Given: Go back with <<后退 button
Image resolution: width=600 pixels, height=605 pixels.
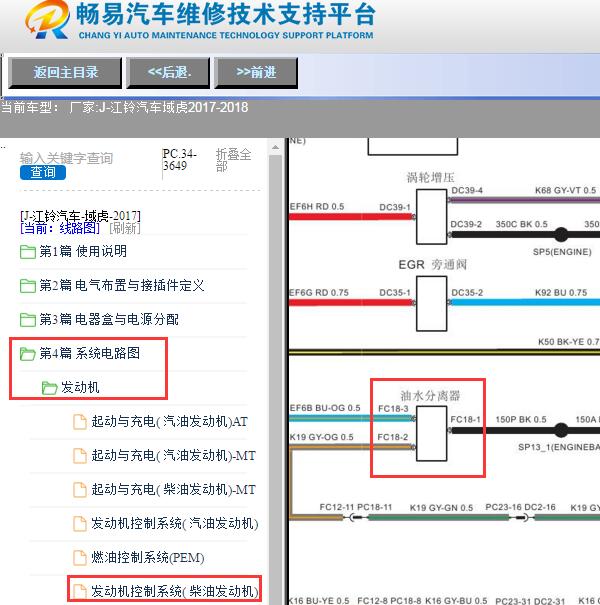Looking at the screenshot, I should coord(169,73).
